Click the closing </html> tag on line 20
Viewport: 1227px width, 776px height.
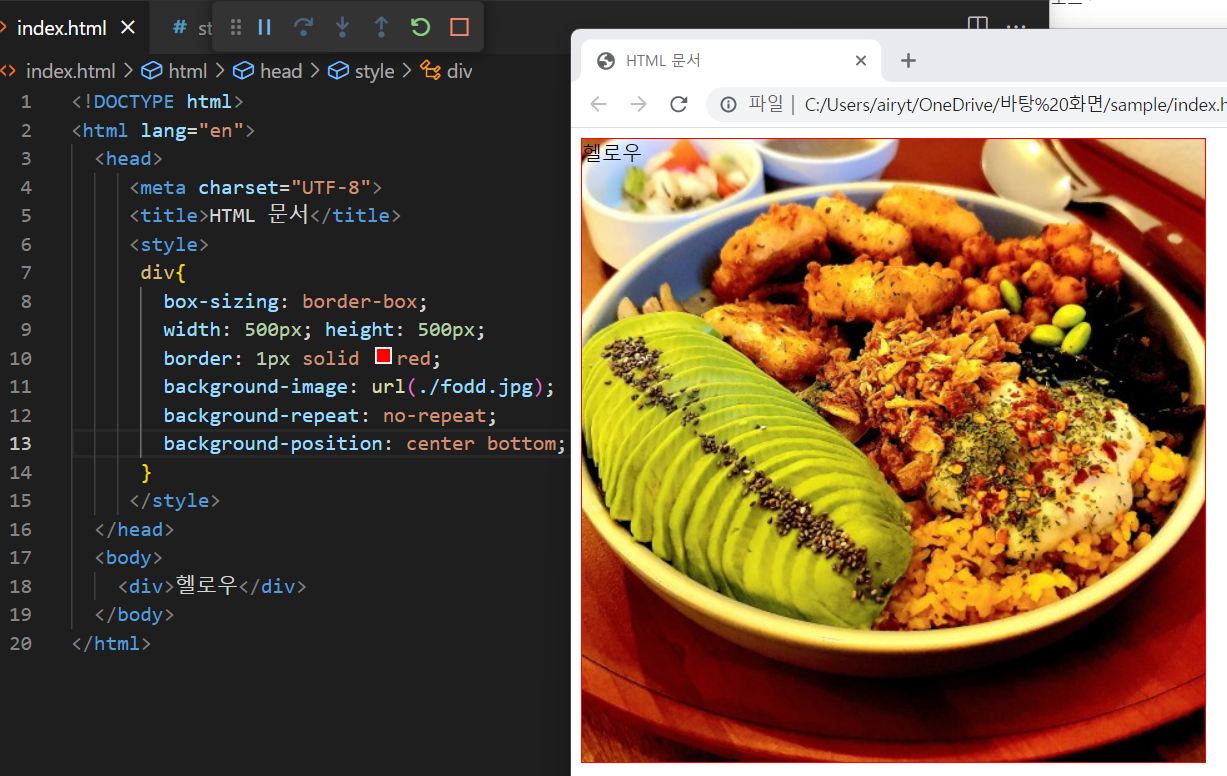tap(111, 643)
